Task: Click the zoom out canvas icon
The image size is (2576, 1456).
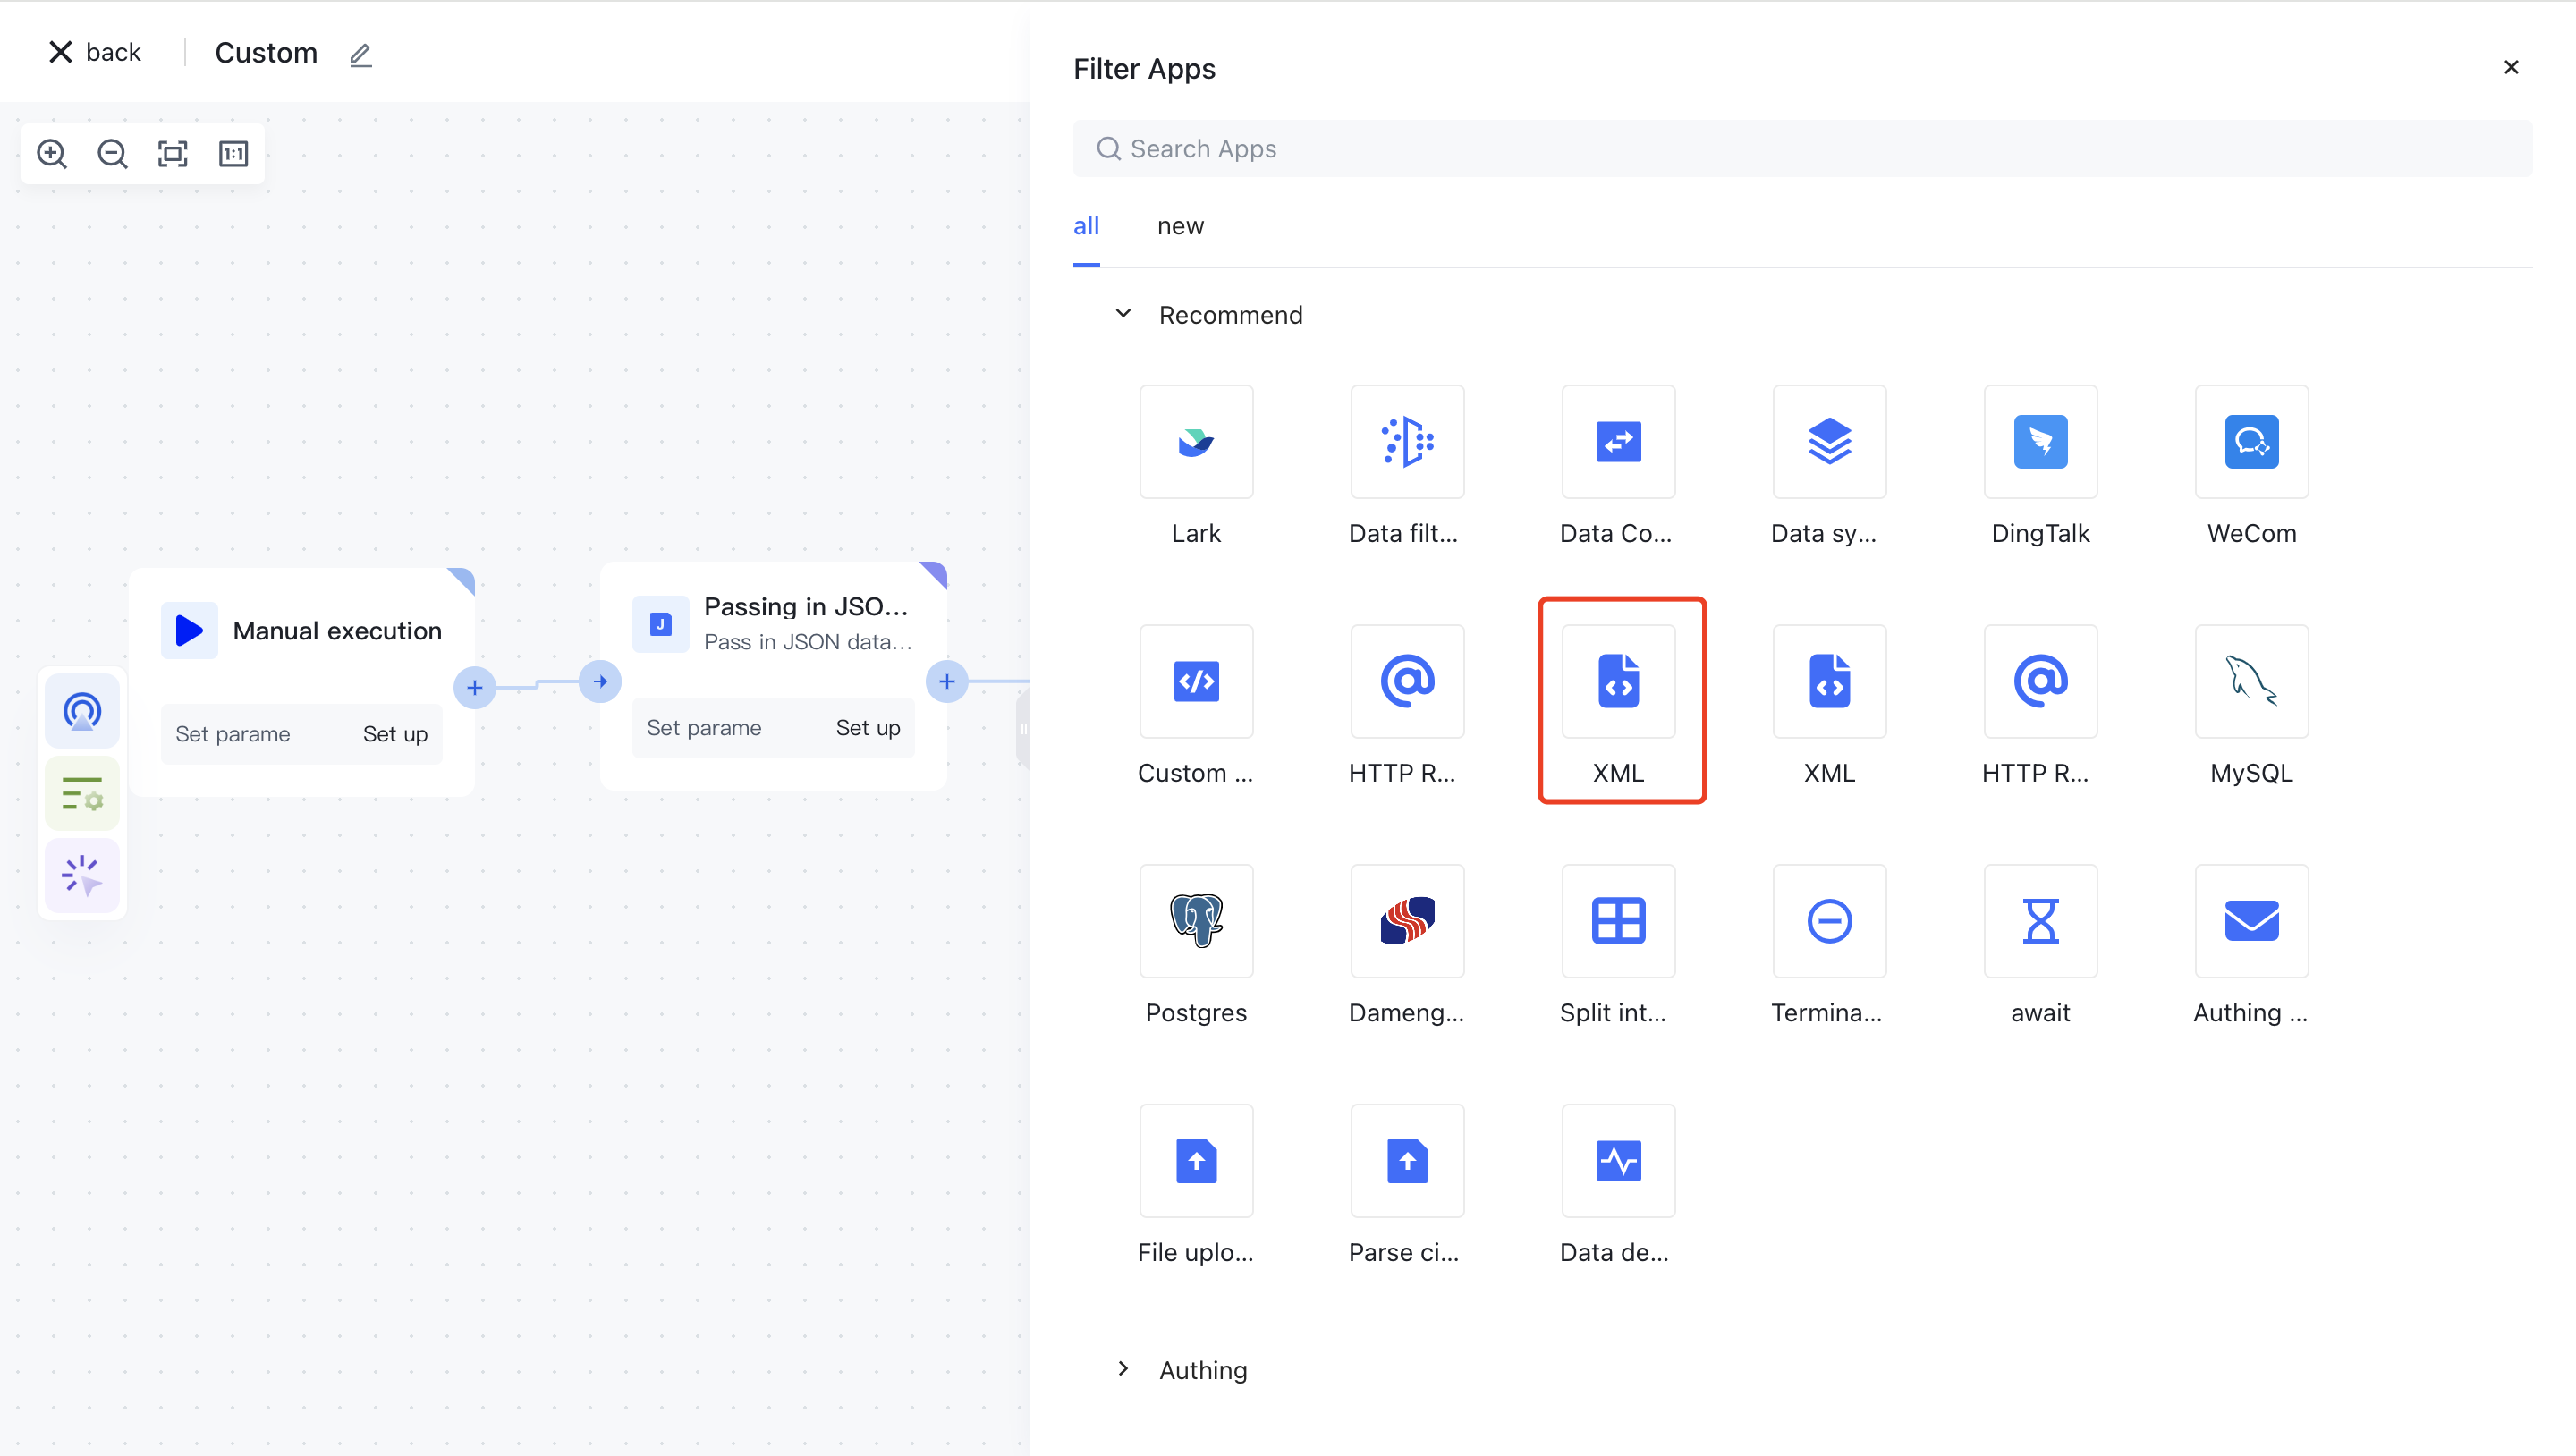Action: point(112,154)
